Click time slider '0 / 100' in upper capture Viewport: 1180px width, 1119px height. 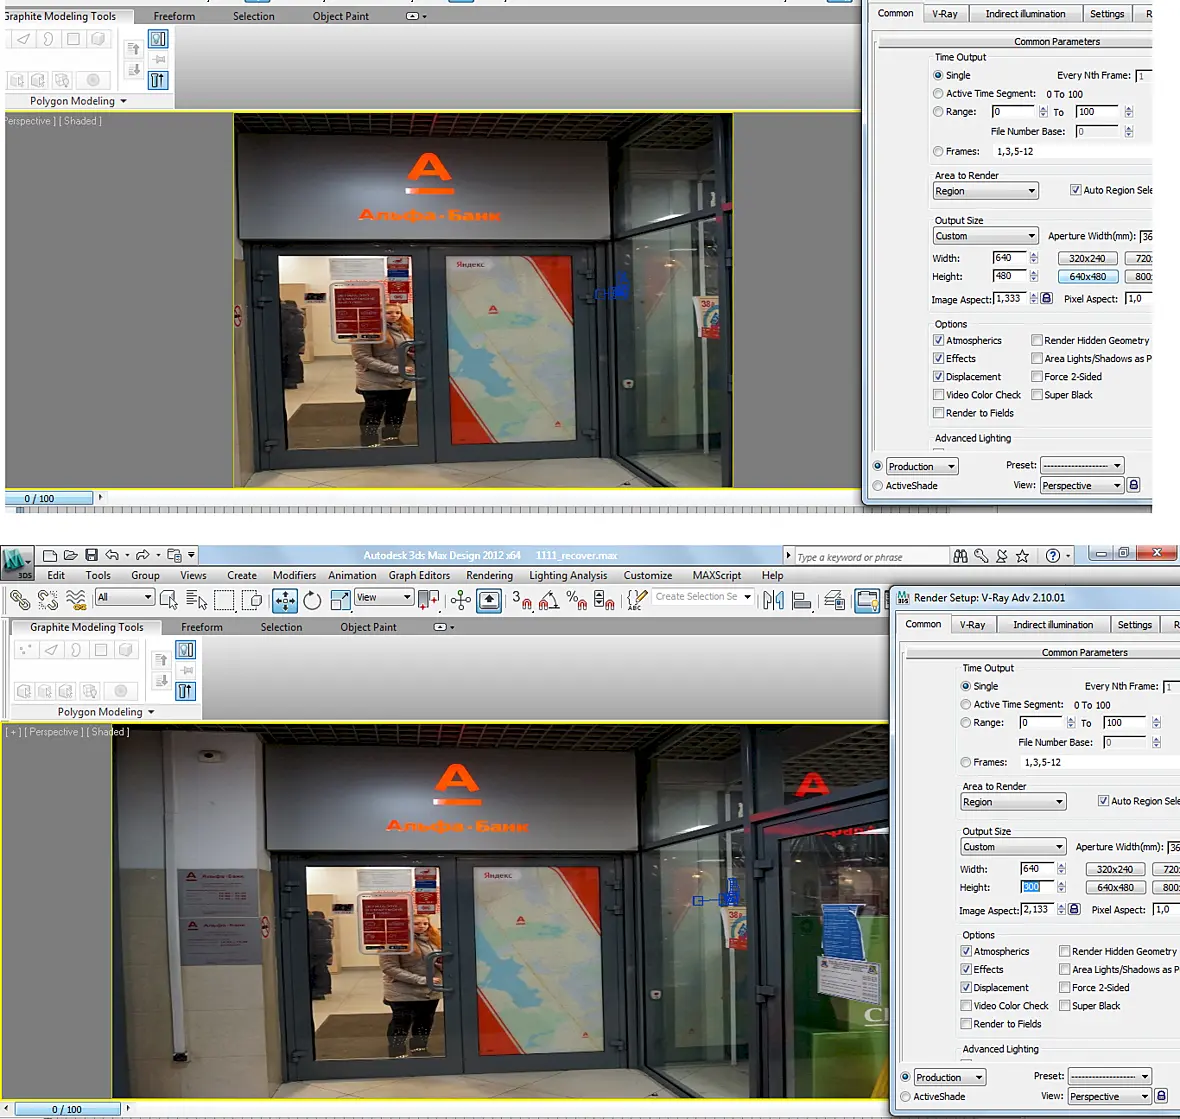point(48,498)
